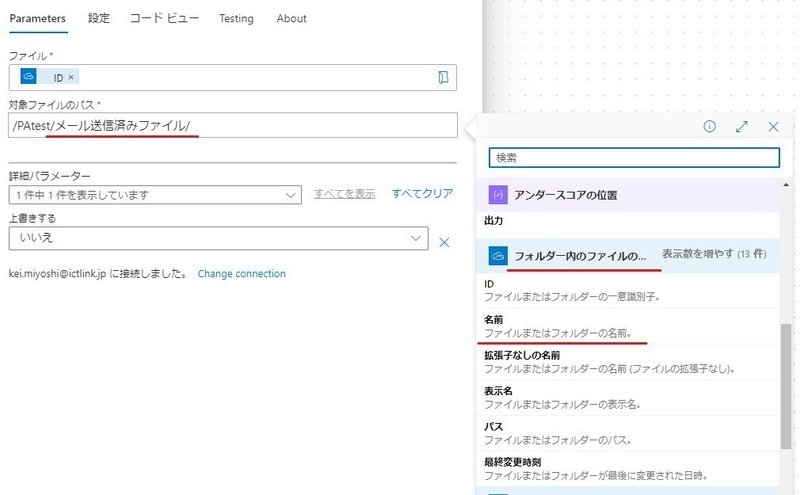Close the dynamic content panel
The image size is (800, 495).
(x=773, y=127)
